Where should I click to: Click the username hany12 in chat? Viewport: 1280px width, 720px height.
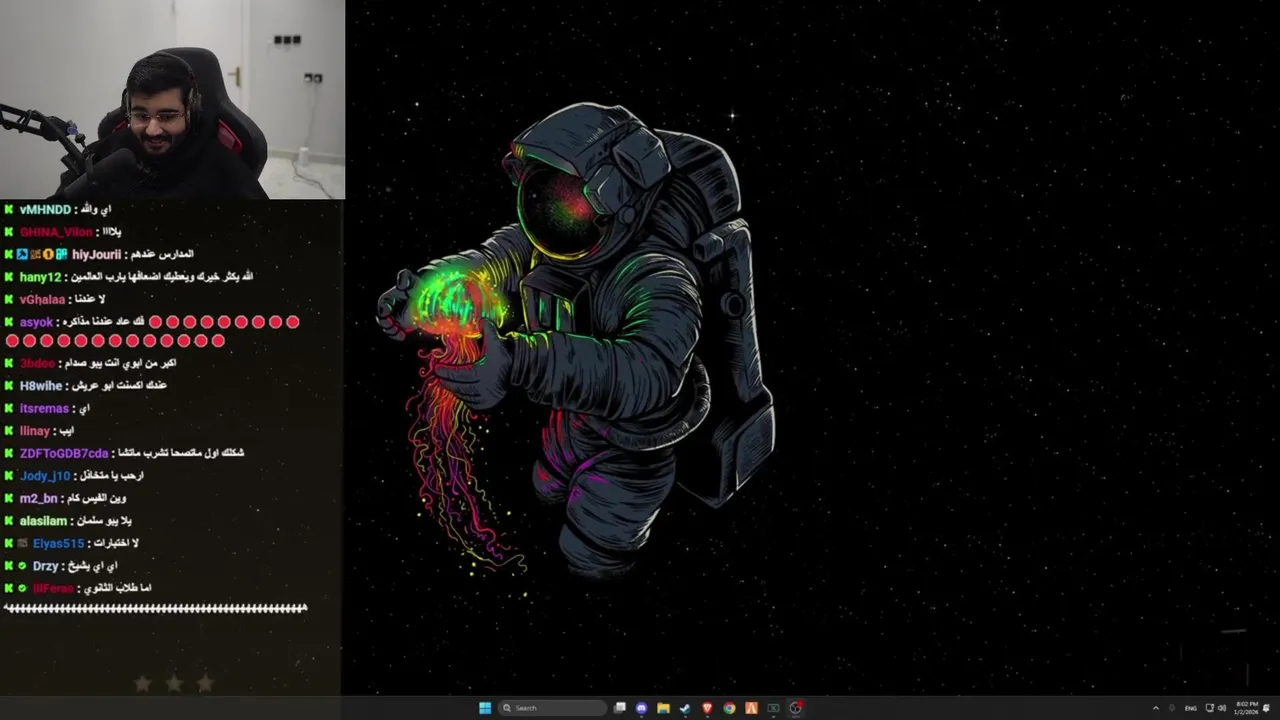click(x=40, y=277)
